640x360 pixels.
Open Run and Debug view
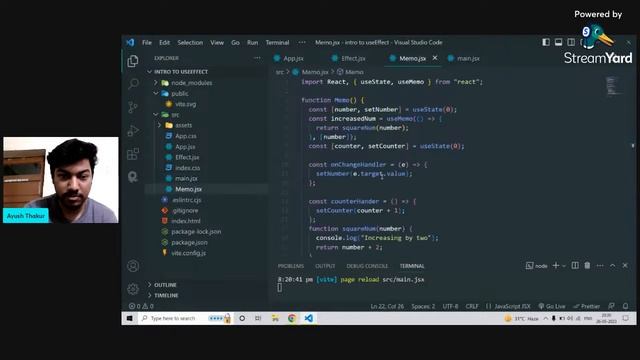click(x=133, y=131)
